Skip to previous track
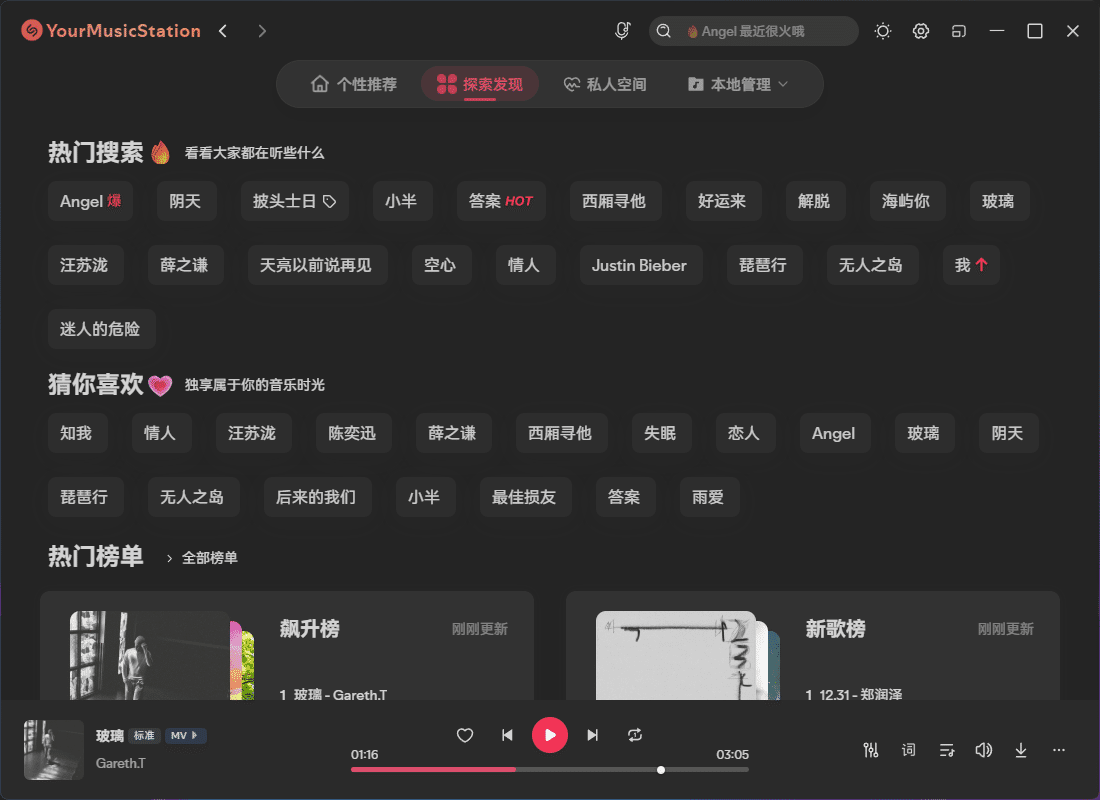This screenshot has width=1100, height=800. click(507, 735)
